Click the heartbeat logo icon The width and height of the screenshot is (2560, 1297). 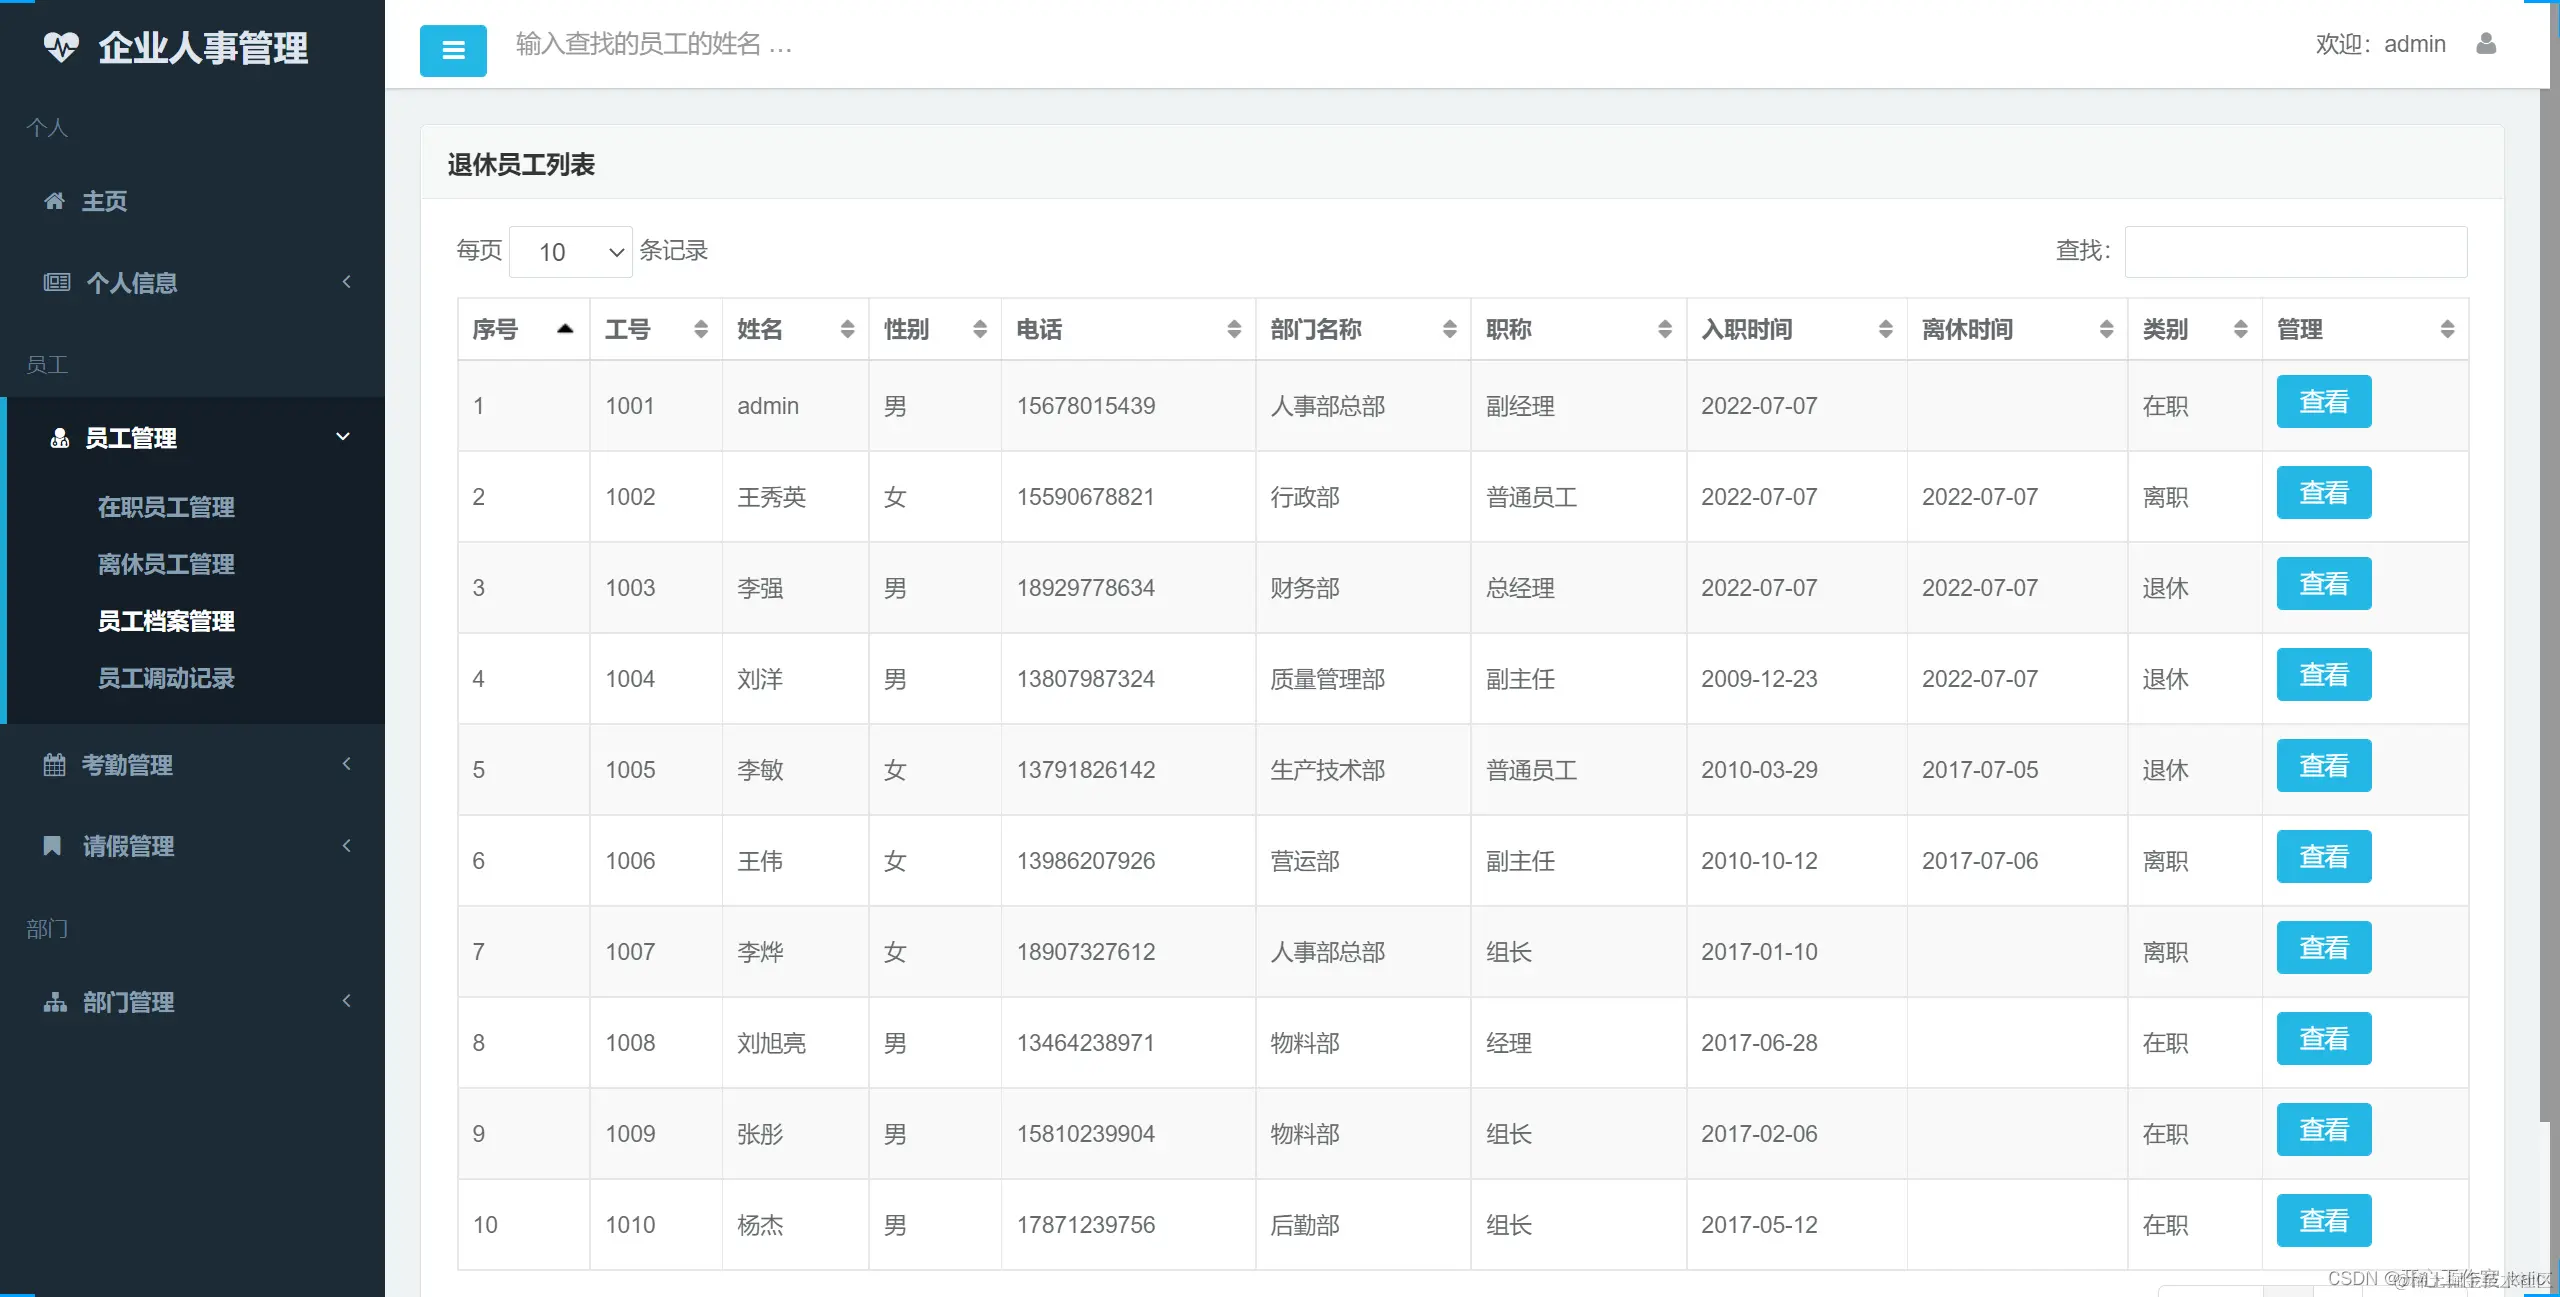pyautogui.click(x=61, y=47)
